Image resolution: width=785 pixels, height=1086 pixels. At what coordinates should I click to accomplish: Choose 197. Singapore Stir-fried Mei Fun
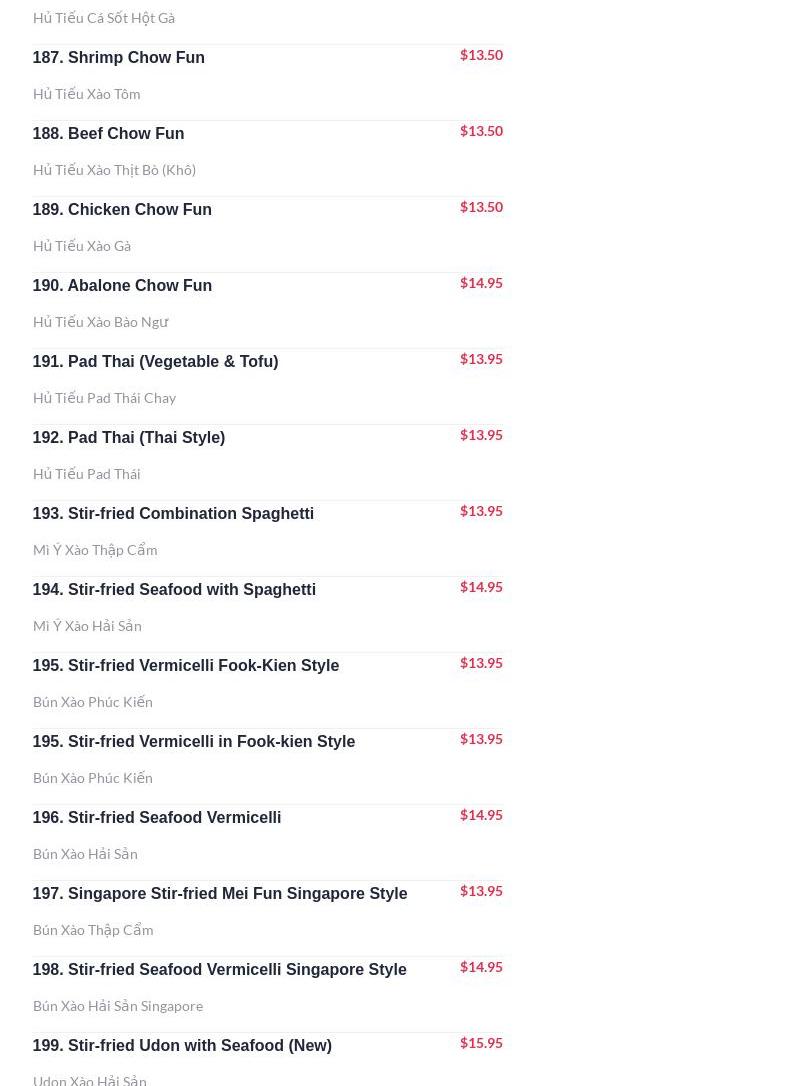219,894
